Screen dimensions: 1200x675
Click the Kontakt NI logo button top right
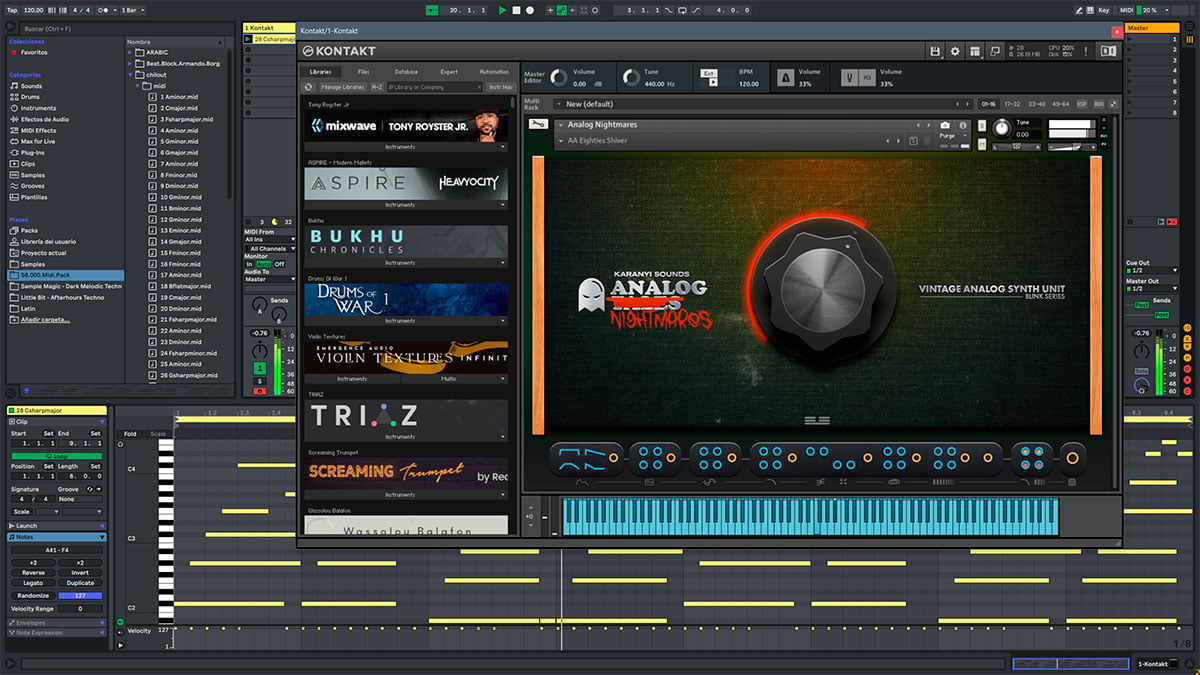tap(1107, 51)
